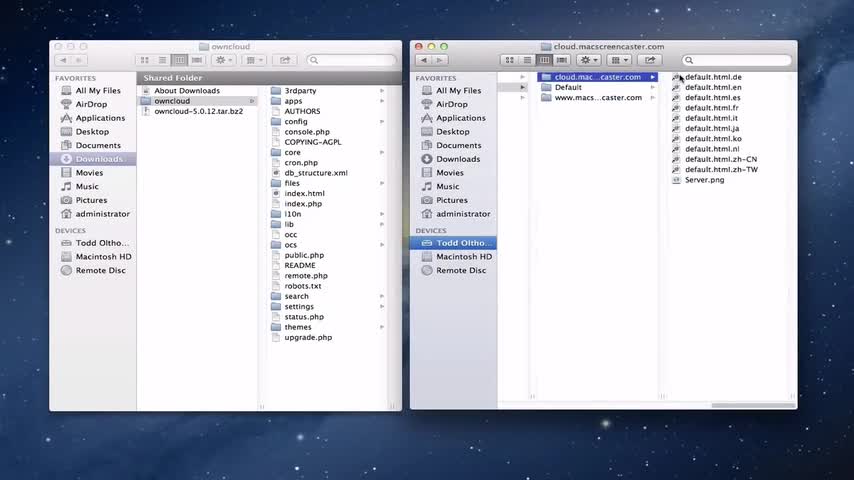Select the owncloud folder in Downloads column
854x480 pixels.
tap(198, 101)
